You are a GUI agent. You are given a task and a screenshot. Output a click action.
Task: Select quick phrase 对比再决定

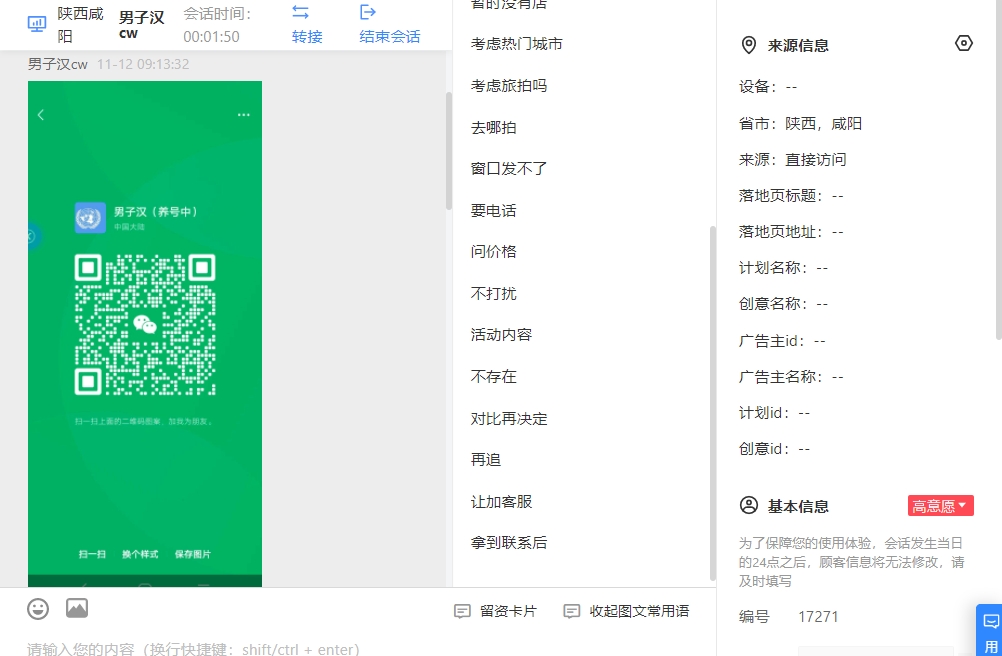509,419
